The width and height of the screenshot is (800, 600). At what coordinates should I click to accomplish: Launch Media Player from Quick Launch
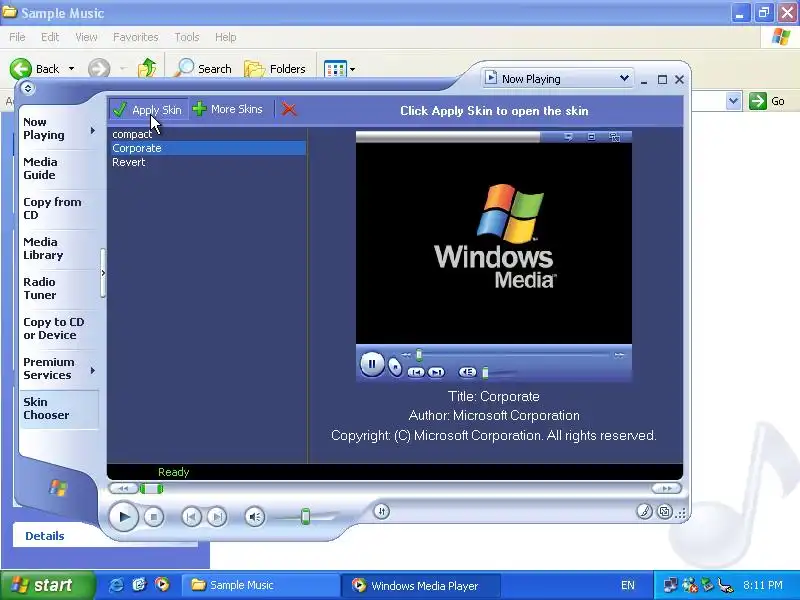click(x=162, y=585)
